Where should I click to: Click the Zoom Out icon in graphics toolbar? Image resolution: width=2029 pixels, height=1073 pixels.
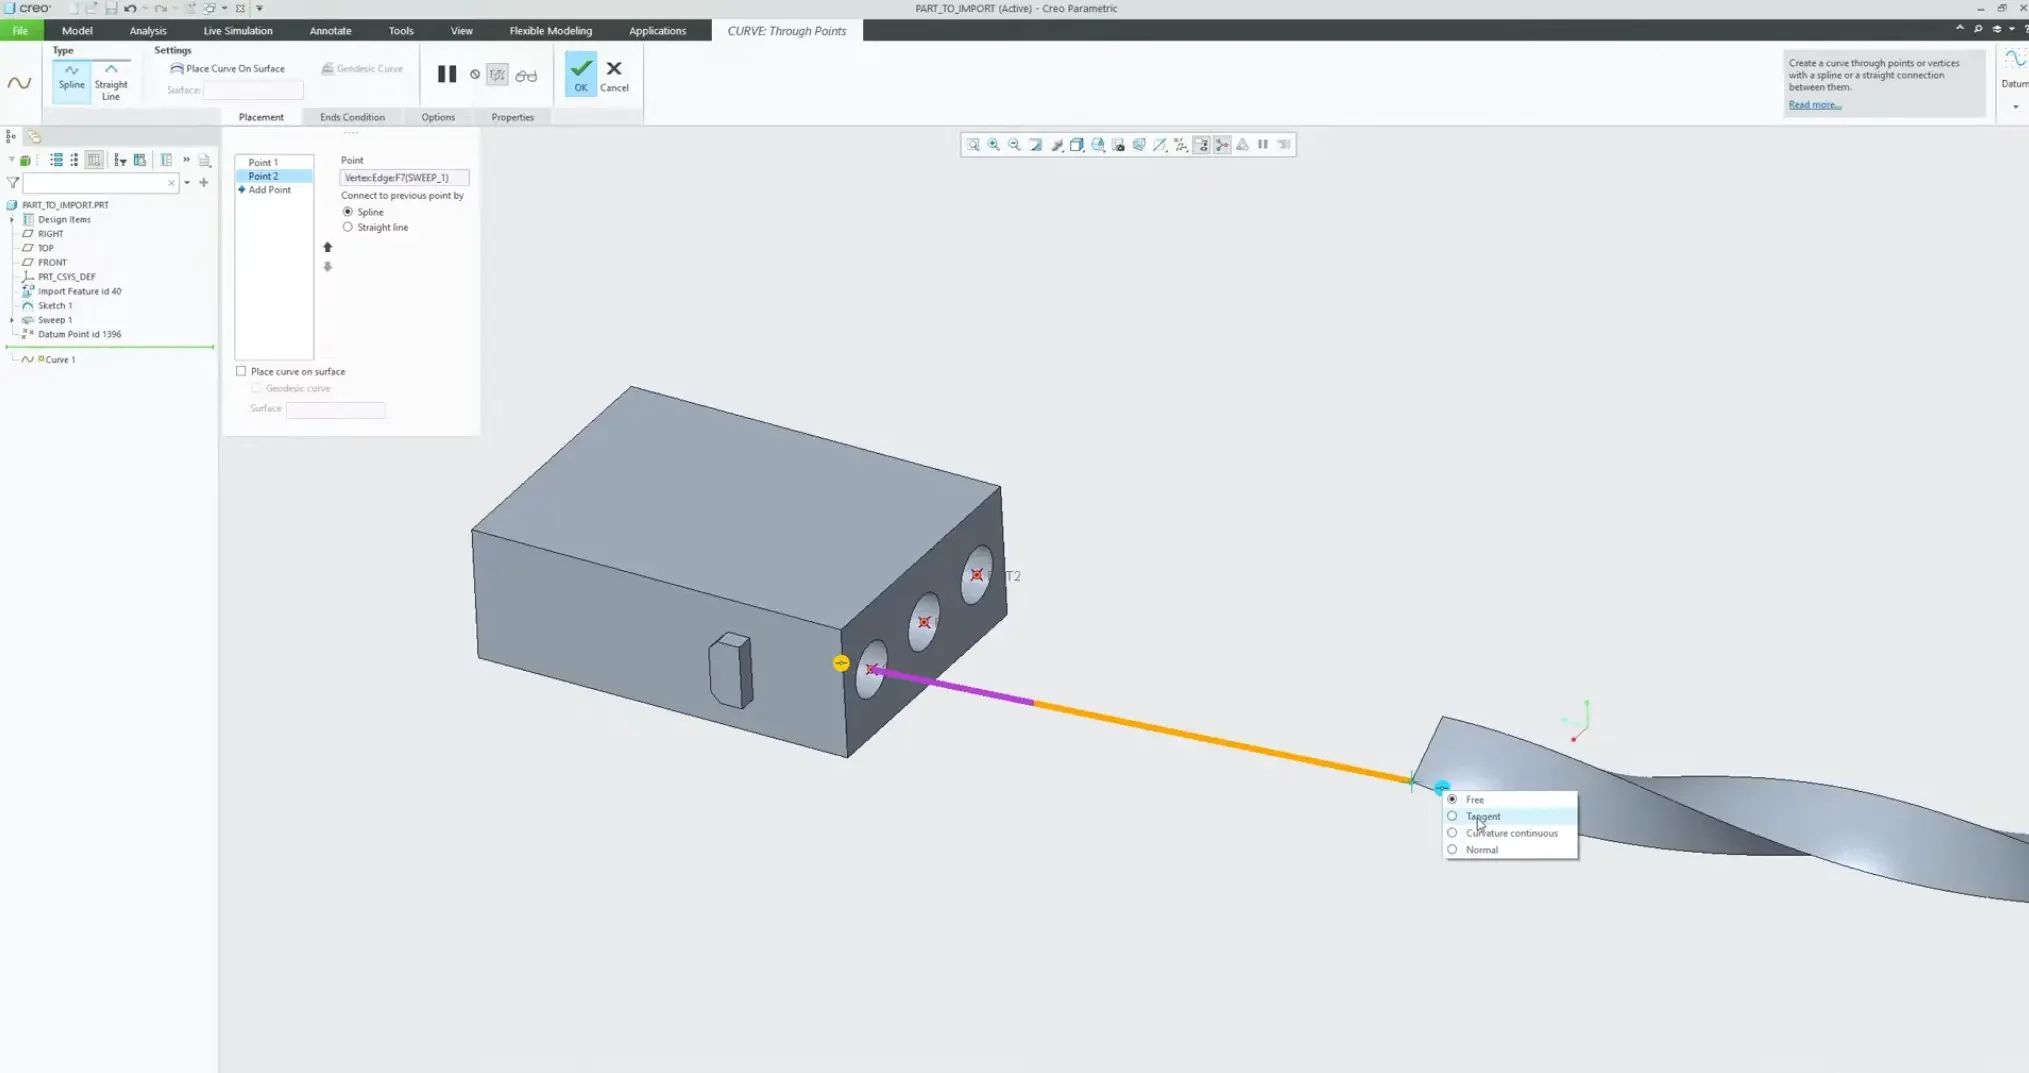tap(1014, 145)
